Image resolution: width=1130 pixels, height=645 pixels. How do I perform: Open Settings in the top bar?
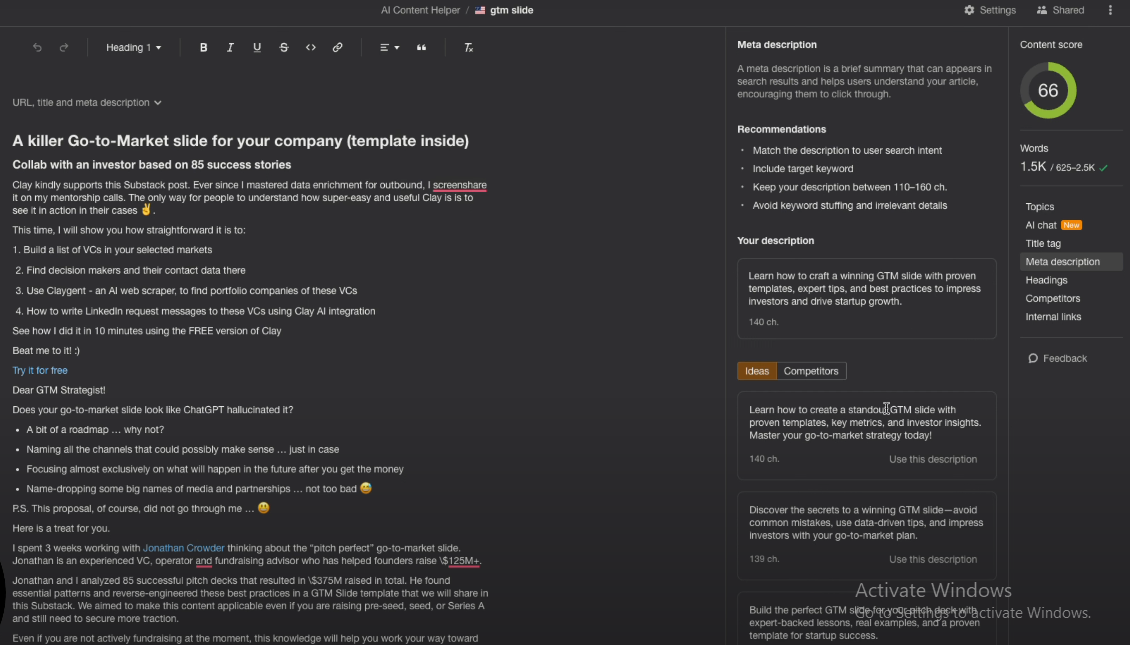[989, 10]
